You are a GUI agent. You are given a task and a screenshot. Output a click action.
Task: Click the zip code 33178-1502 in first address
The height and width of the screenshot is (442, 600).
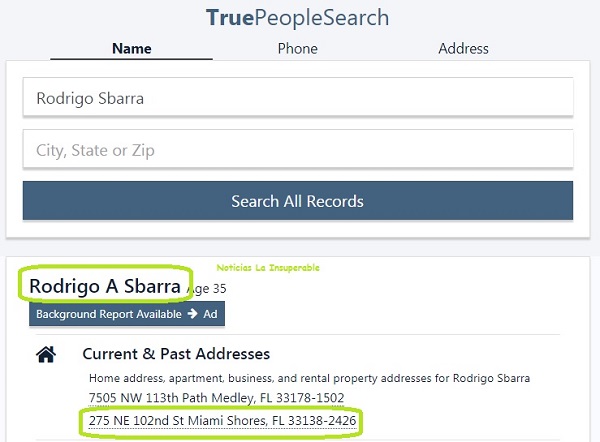click(310, 398)
